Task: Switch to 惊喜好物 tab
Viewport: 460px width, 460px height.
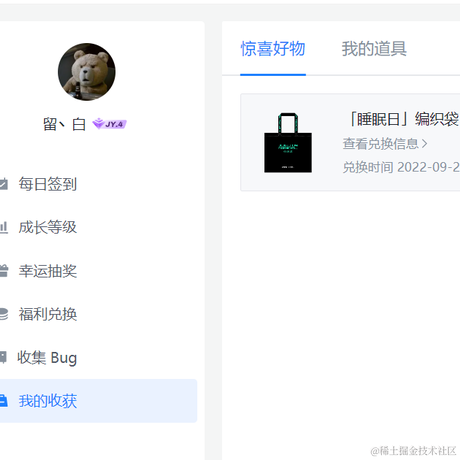Action: 273,49
